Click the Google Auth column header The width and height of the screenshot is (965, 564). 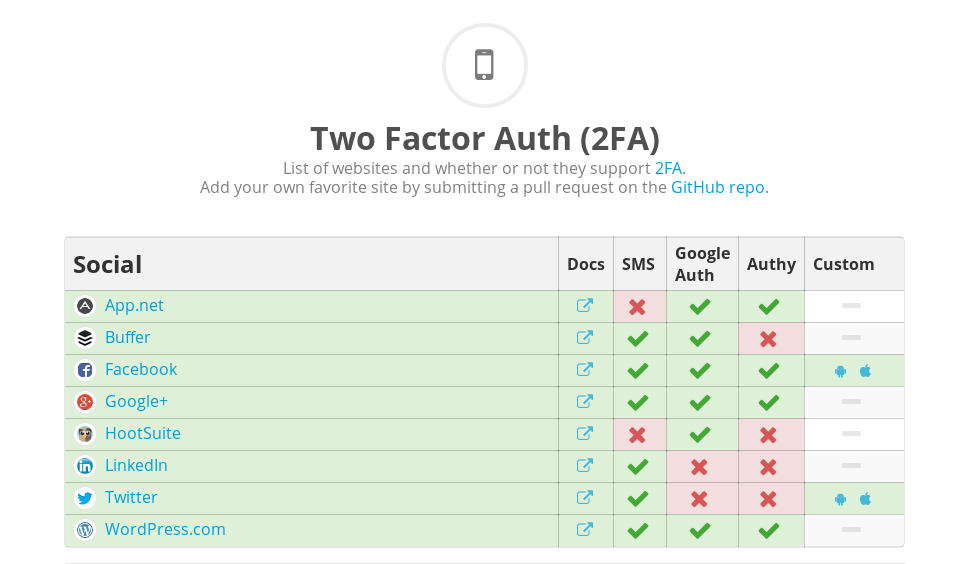coord(702,264)
